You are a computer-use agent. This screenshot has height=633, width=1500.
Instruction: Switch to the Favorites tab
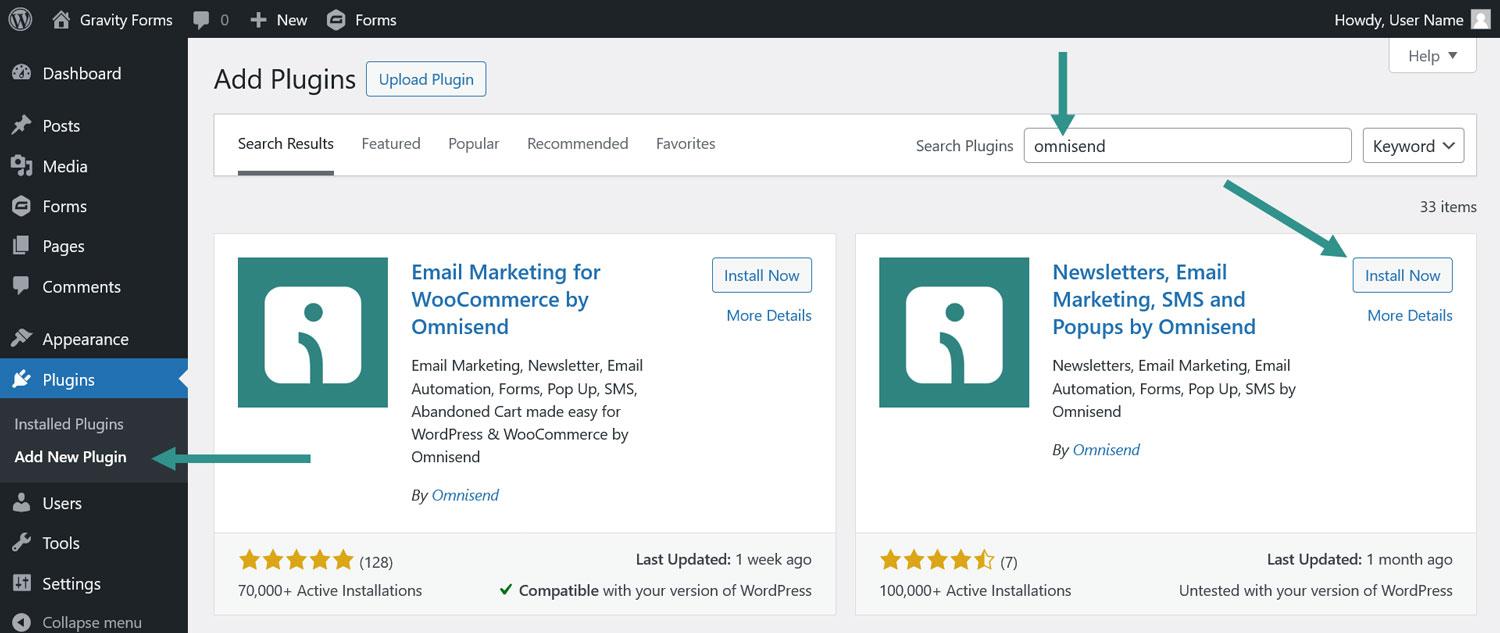(x=686, y=144)
